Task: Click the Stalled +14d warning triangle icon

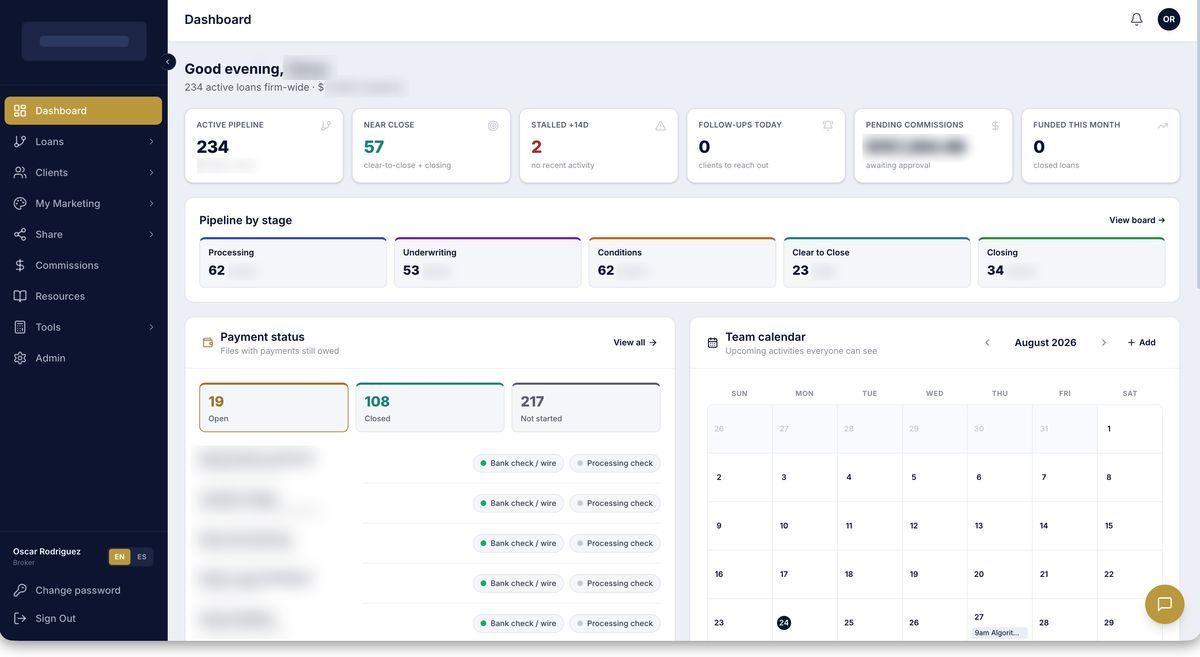Action: pyautogui.click(x=660, y=126)
